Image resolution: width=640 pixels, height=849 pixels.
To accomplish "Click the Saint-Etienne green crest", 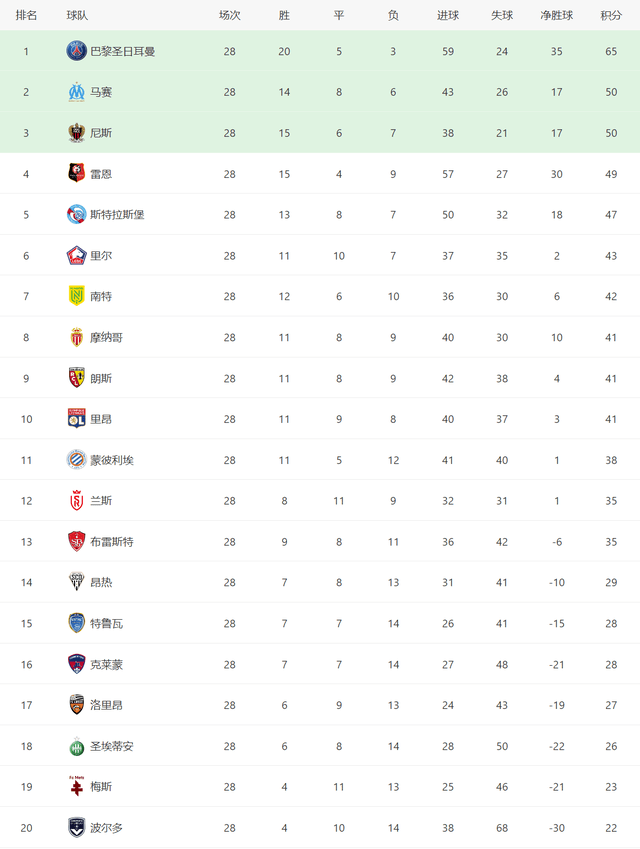I will (x=76, y=746).
